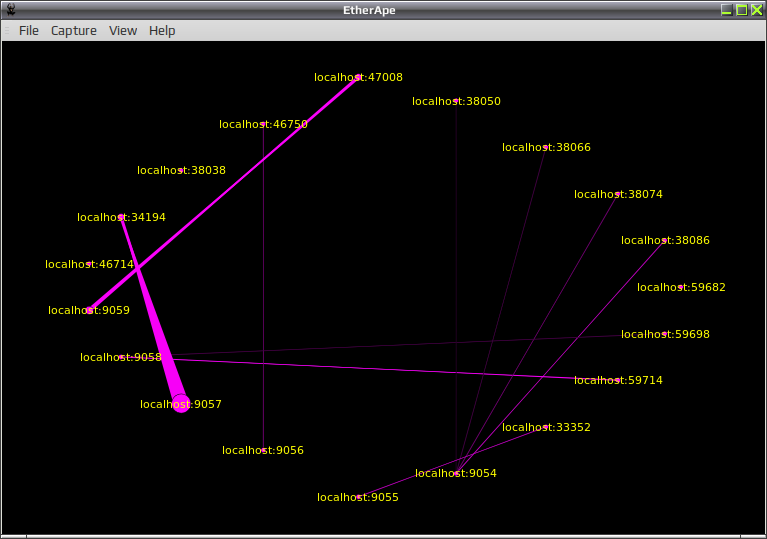Select the large localhost:9057 node circle

(x=181, y=404)
